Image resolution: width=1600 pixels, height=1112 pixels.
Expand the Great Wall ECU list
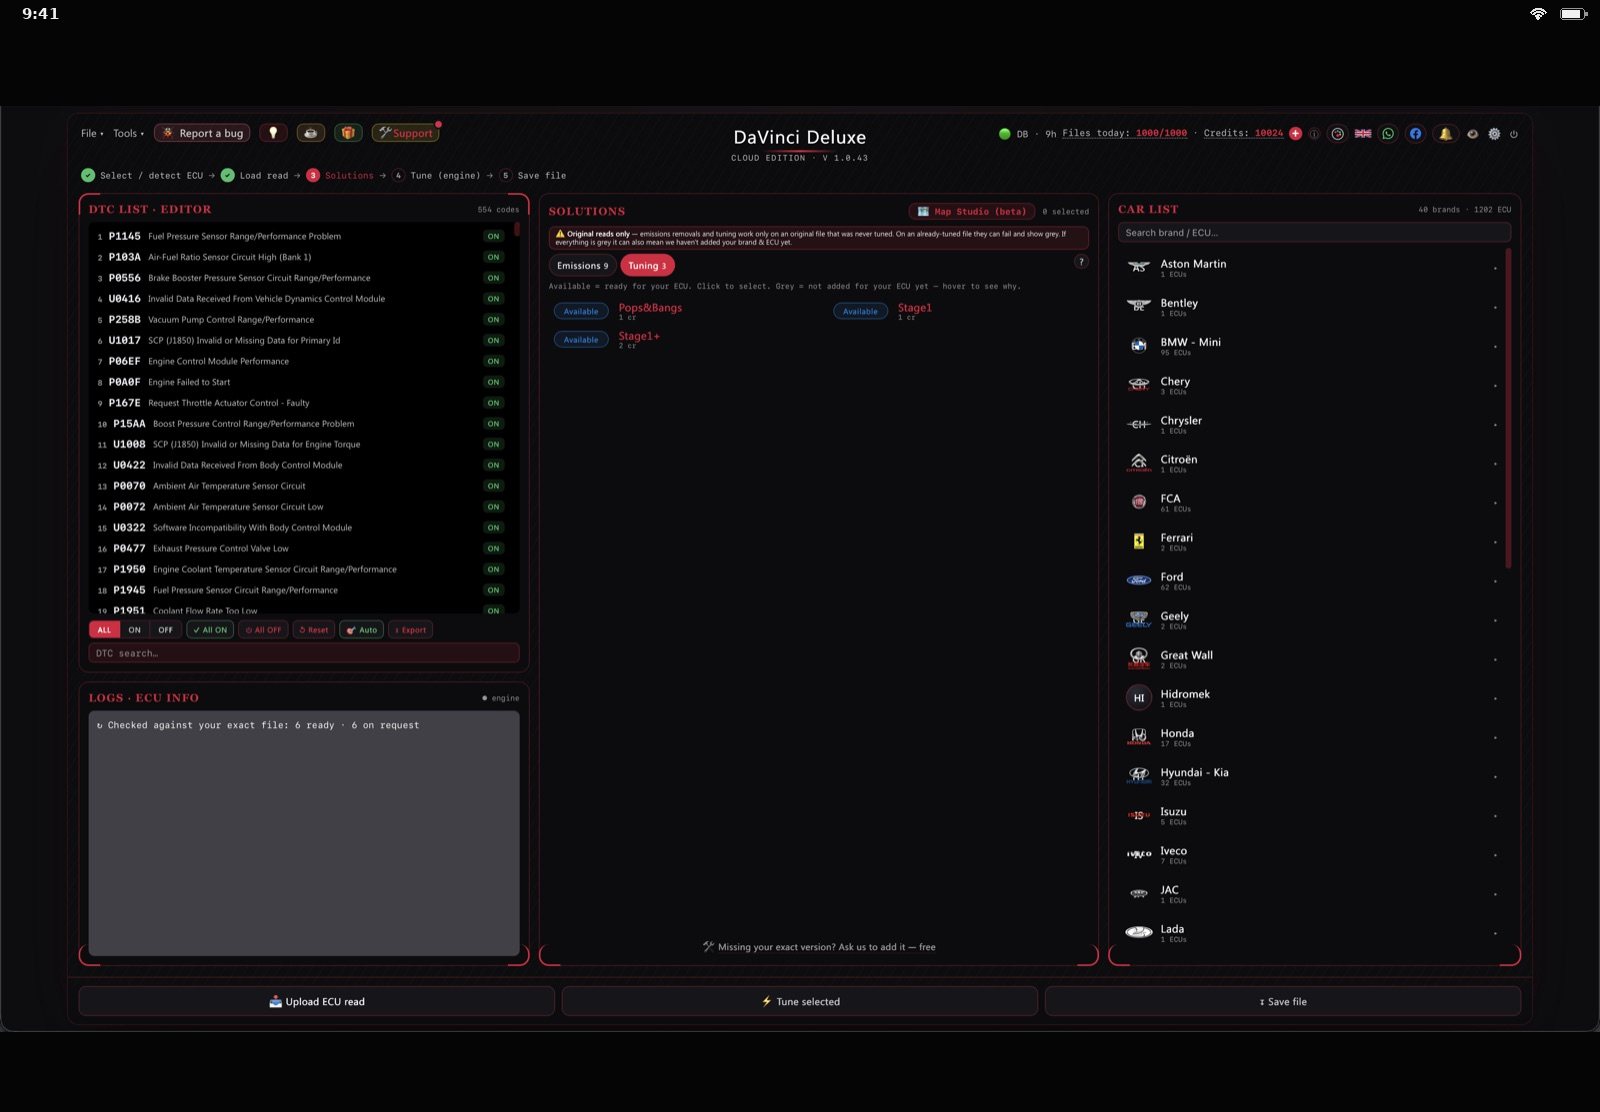1495,659
